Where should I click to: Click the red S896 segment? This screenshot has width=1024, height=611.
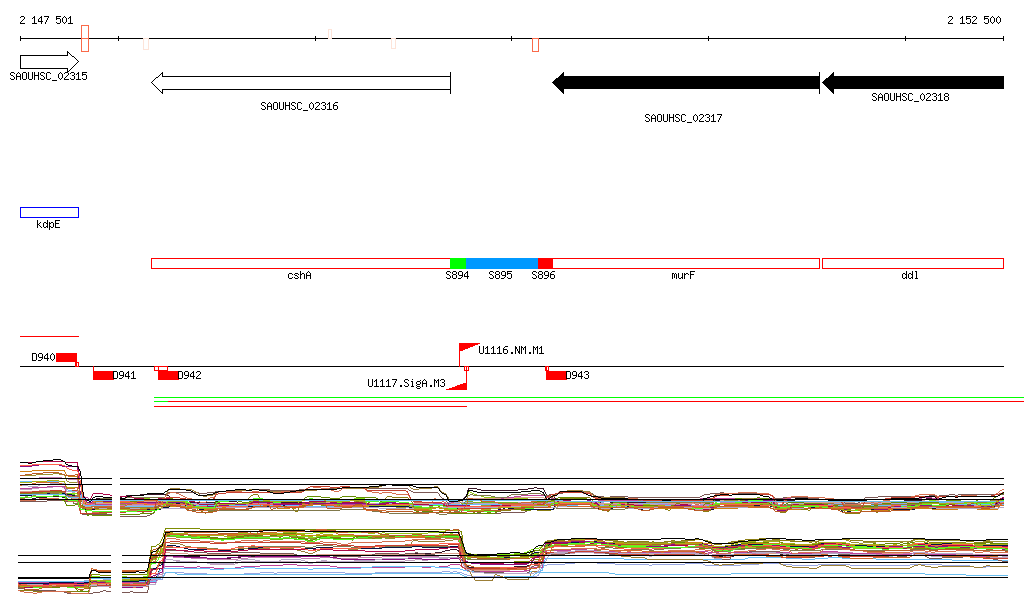pyautogui.click(x=545, y=264)
